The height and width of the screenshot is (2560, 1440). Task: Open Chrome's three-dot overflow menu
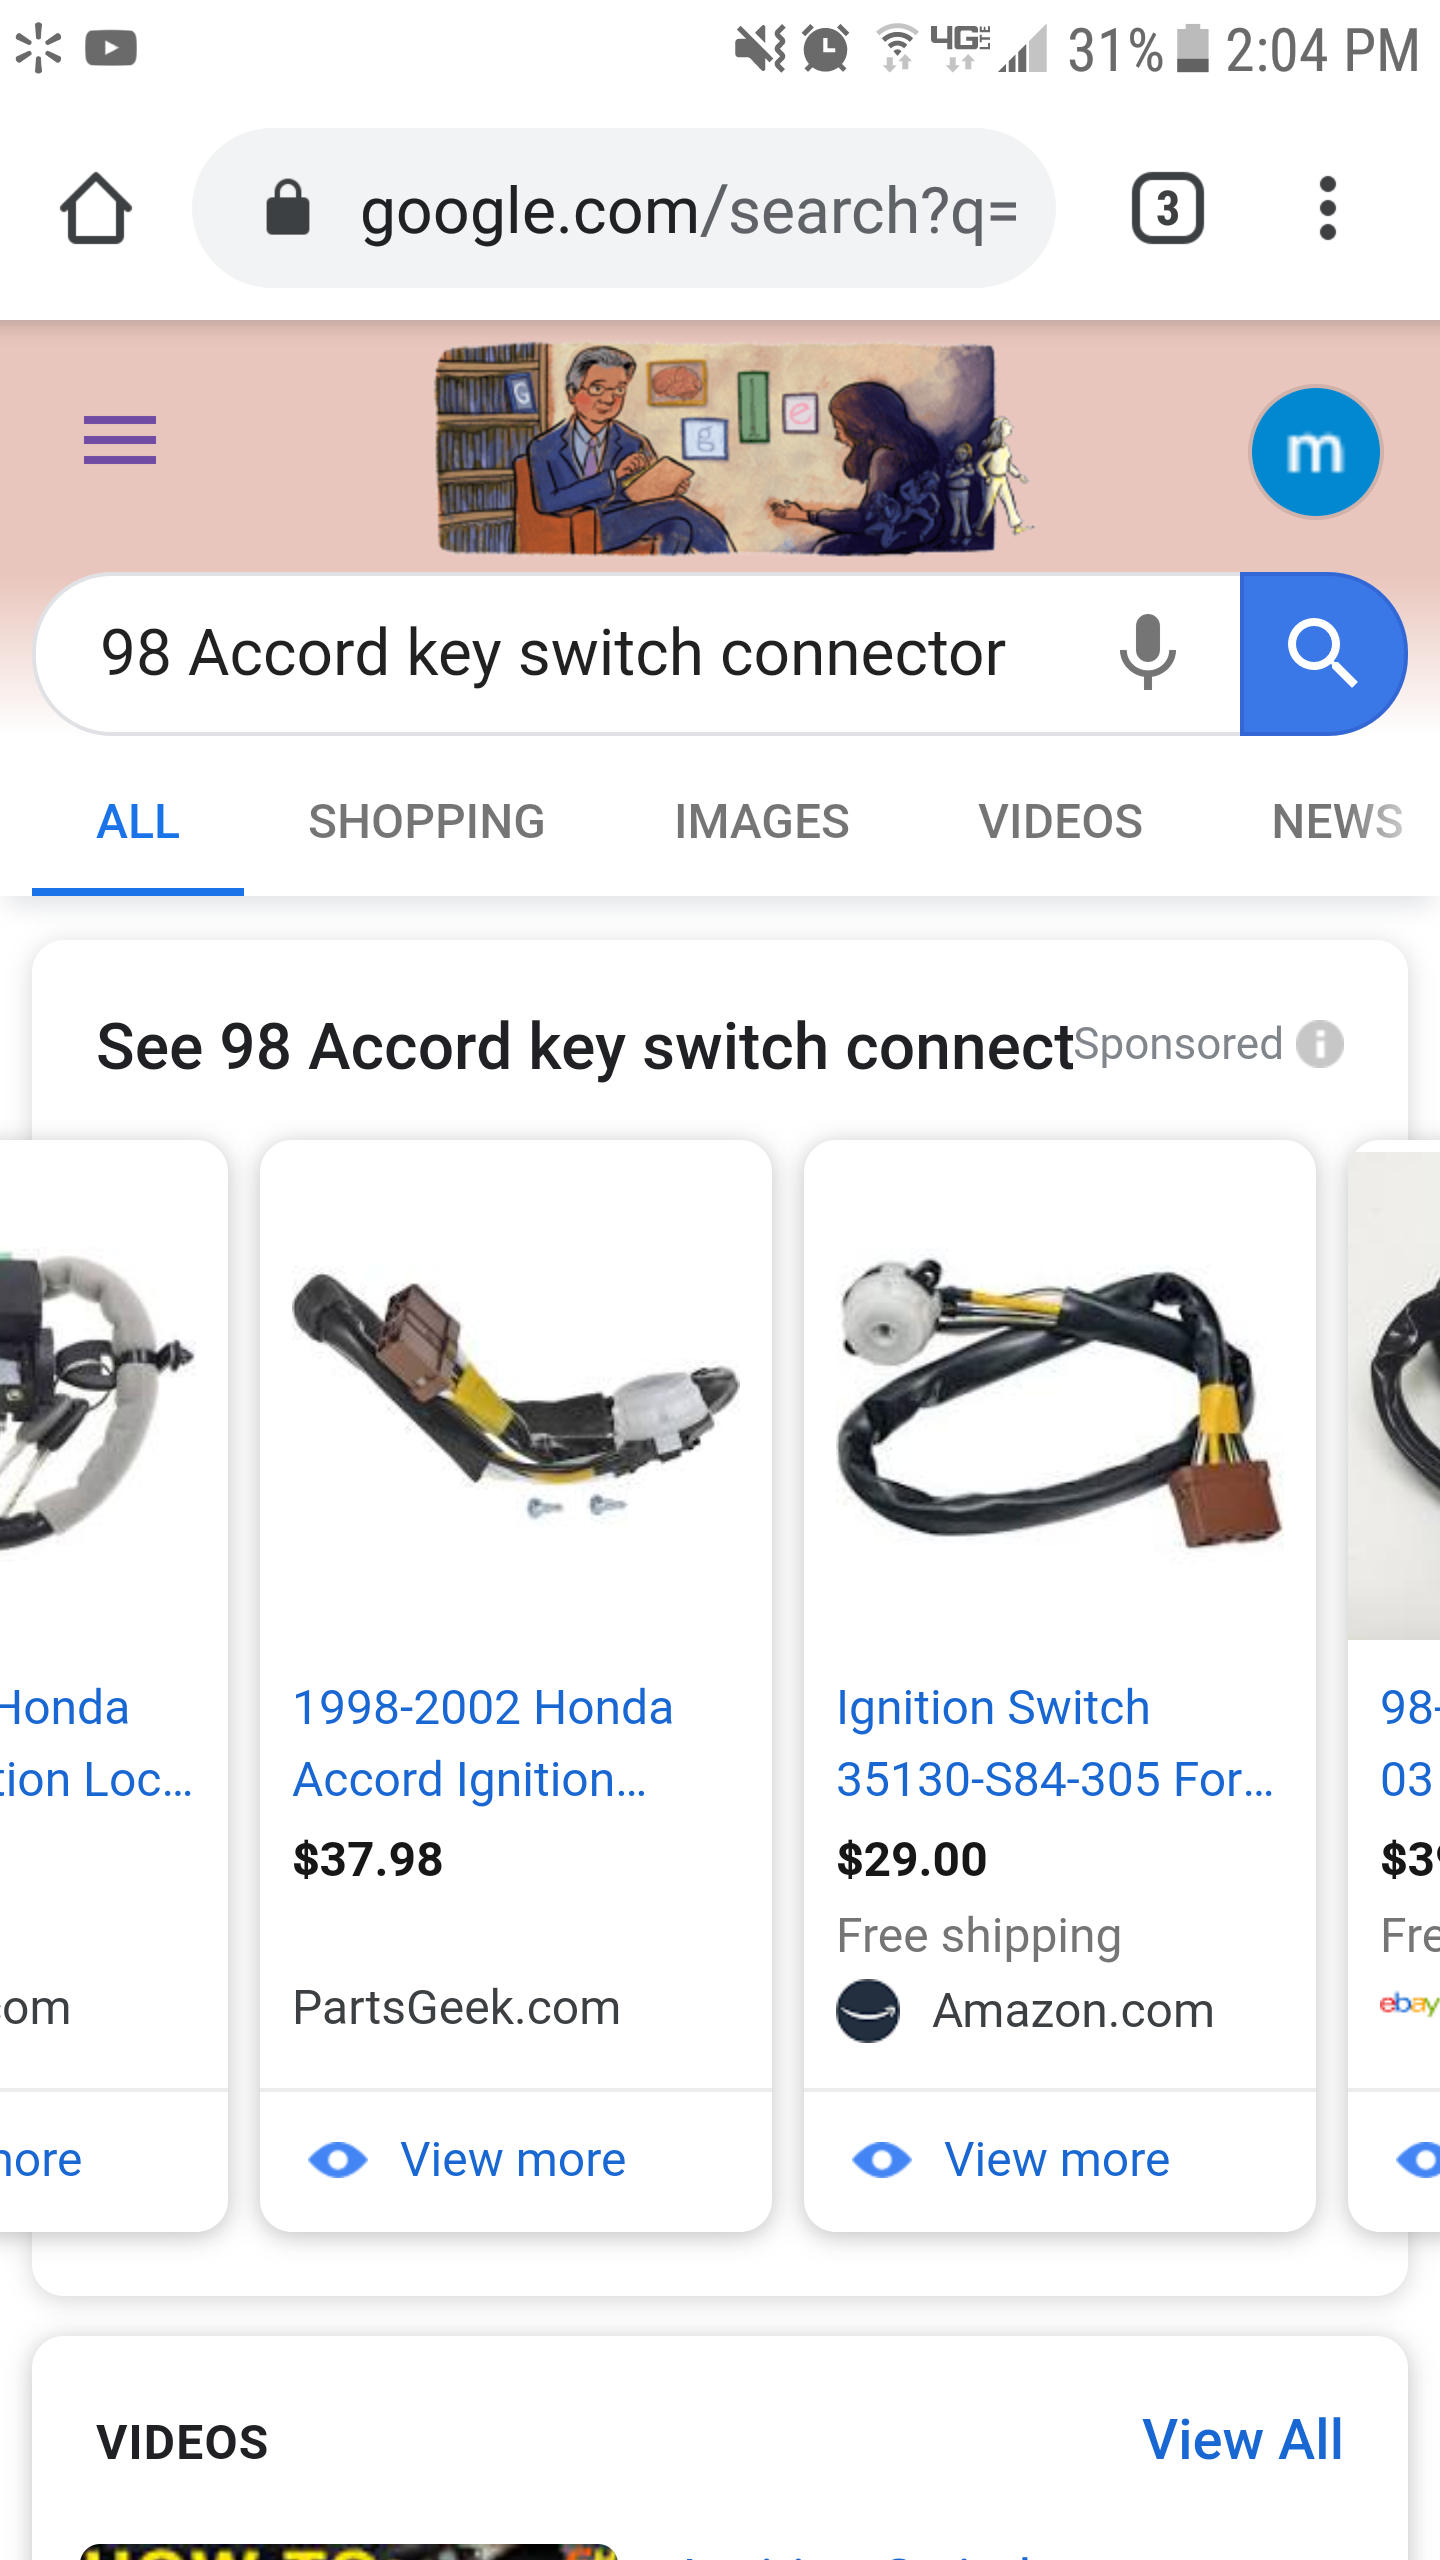1327,209
